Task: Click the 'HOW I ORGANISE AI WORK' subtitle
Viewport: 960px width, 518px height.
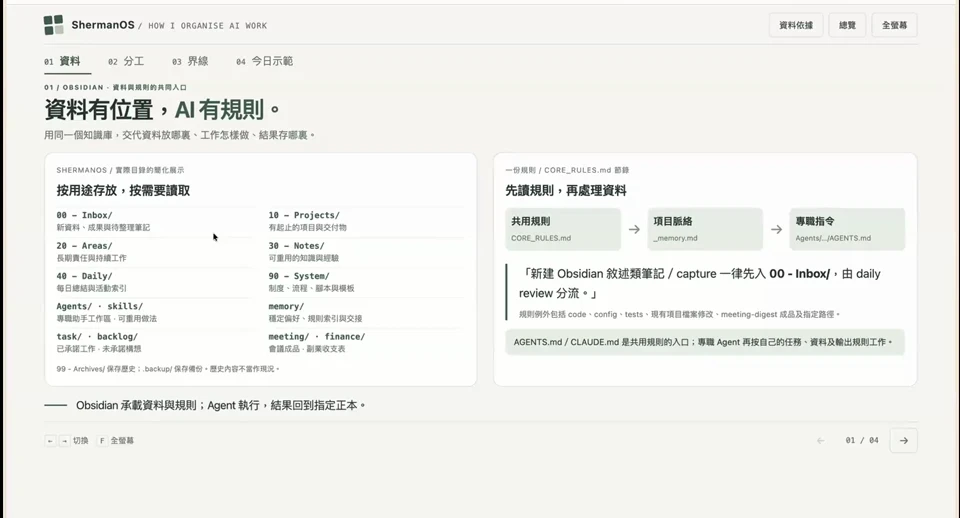Action: pyautogui.click(x=208, y=26)
